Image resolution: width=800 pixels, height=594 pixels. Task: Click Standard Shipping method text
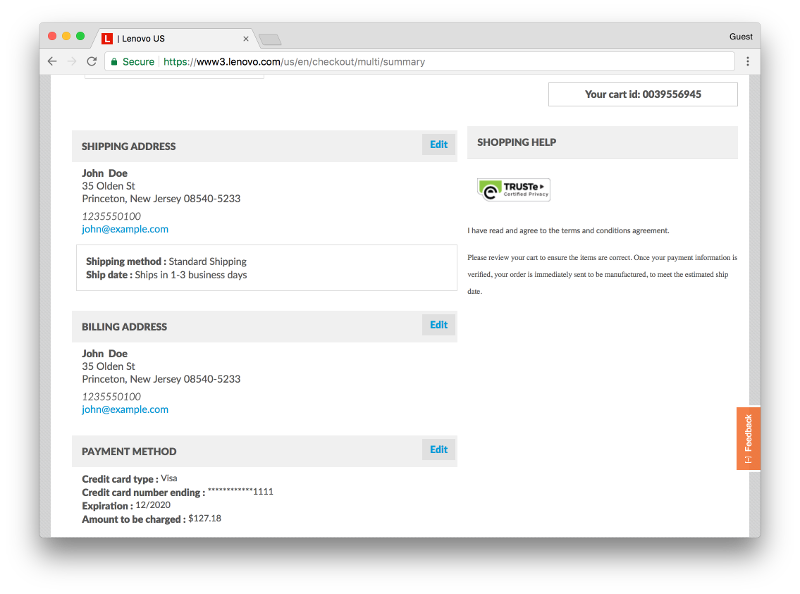(x=208, y=261)
